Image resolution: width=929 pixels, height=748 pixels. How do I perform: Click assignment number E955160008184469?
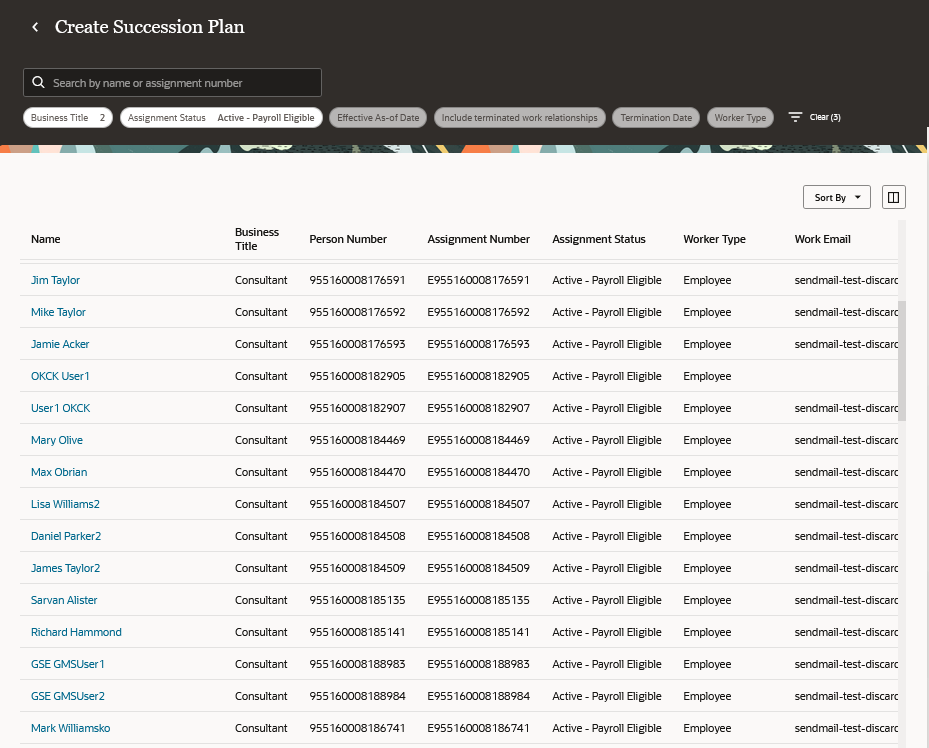(x=478, y=440)
